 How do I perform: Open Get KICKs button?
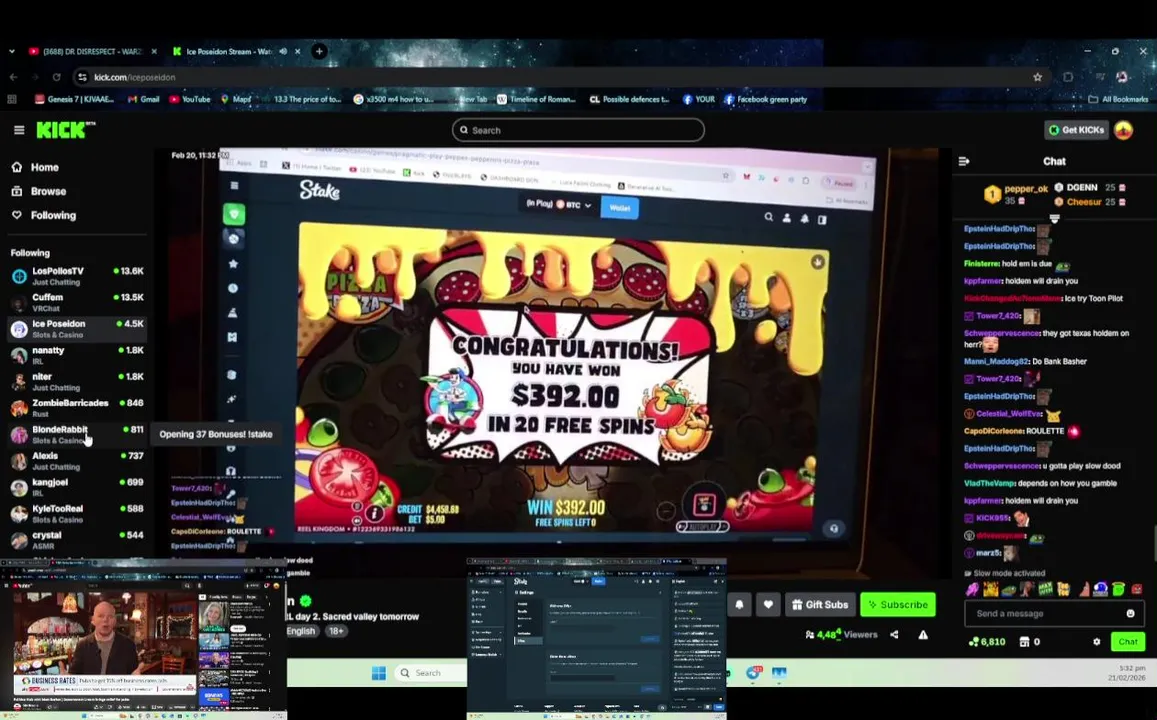click(1077, 130)
